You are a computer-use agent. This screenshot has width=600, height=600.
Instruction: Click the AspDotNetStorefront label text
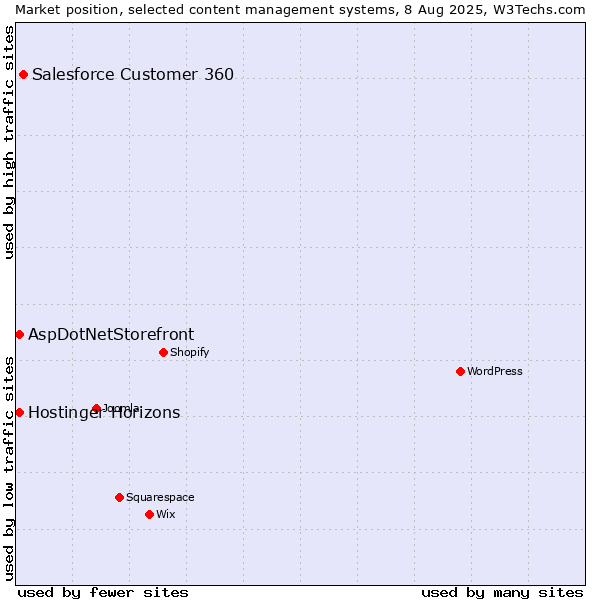click(x=111, y=335)
